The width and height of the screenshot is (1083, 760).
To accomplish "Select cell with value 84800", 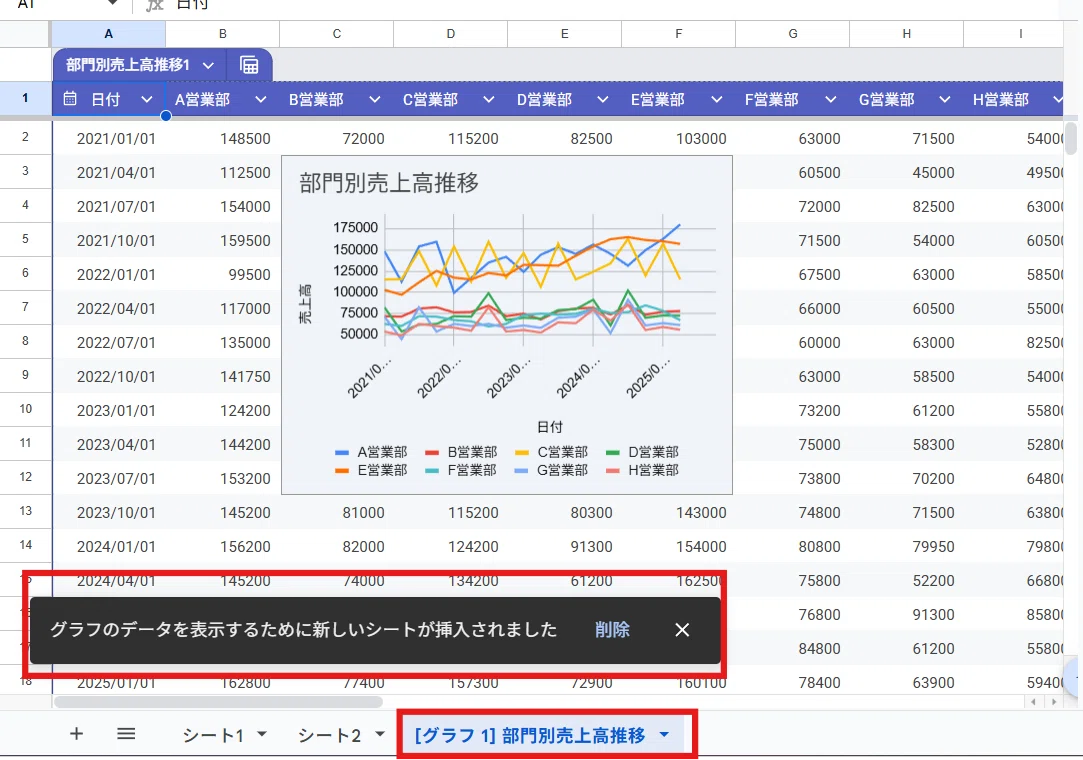I will pos(793,649).
